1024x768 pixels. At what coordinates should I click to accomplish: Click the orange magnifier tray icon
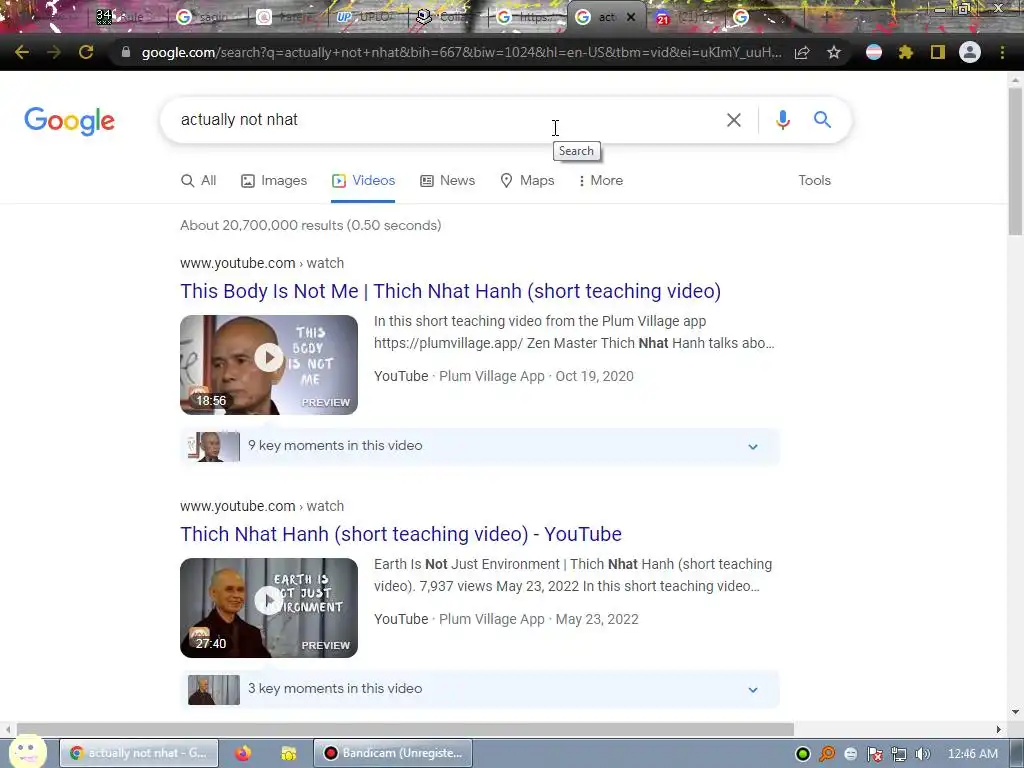click(827, 754)
